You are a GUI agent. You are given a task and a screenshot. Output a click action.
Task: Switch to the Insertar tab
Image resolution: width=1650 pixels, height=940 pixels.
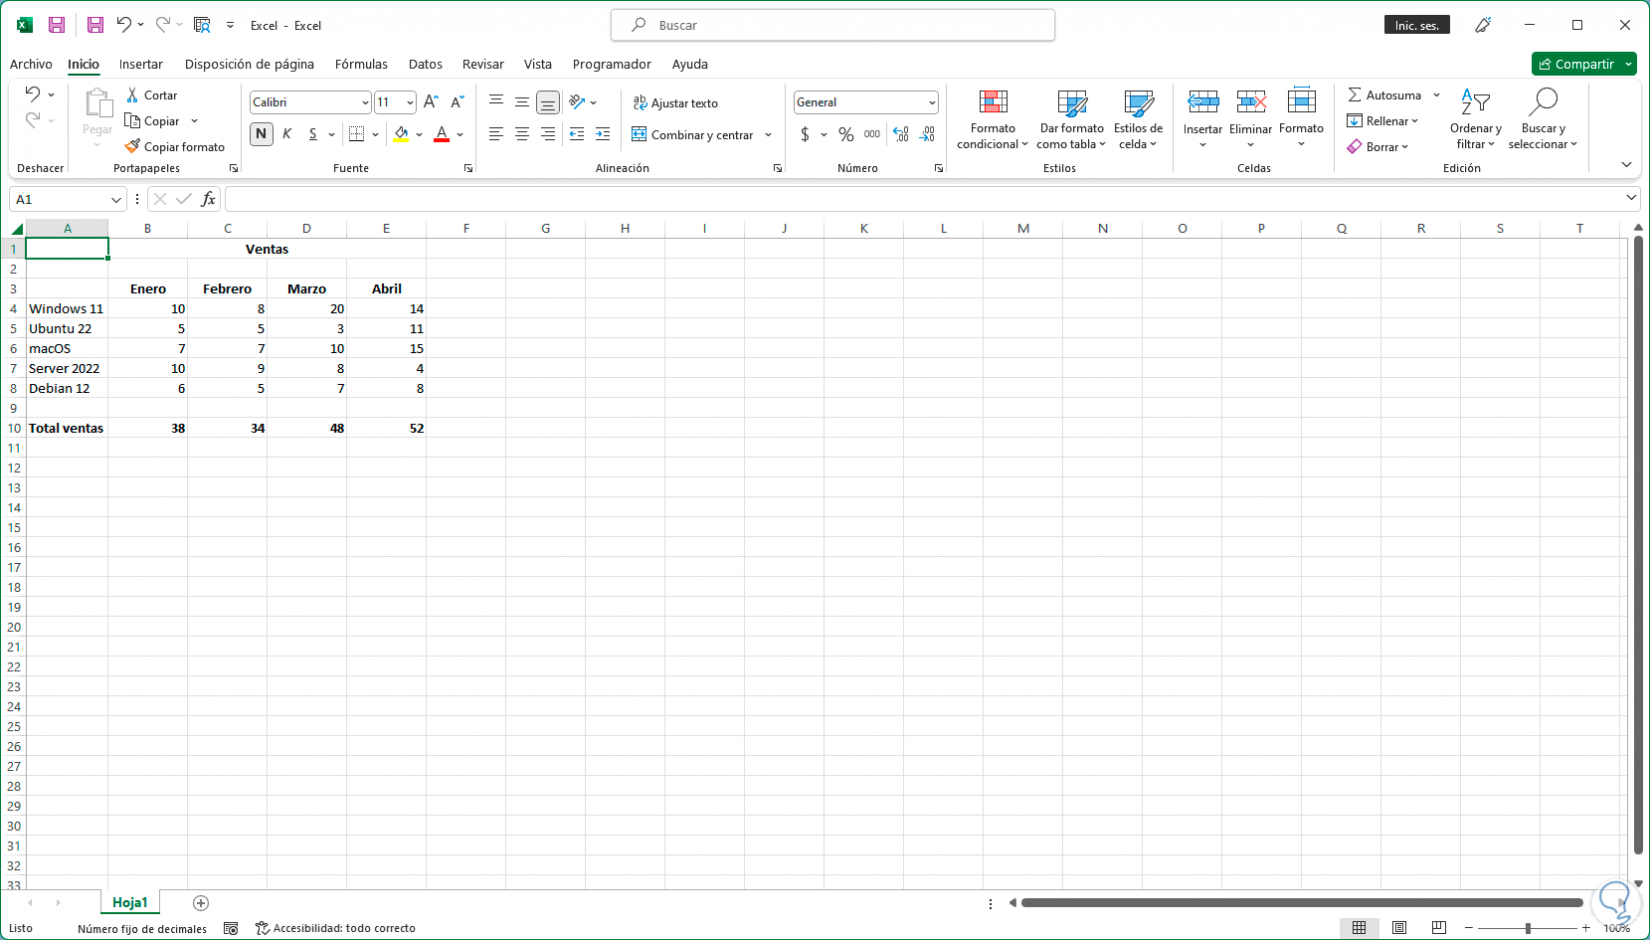(141, 64)
